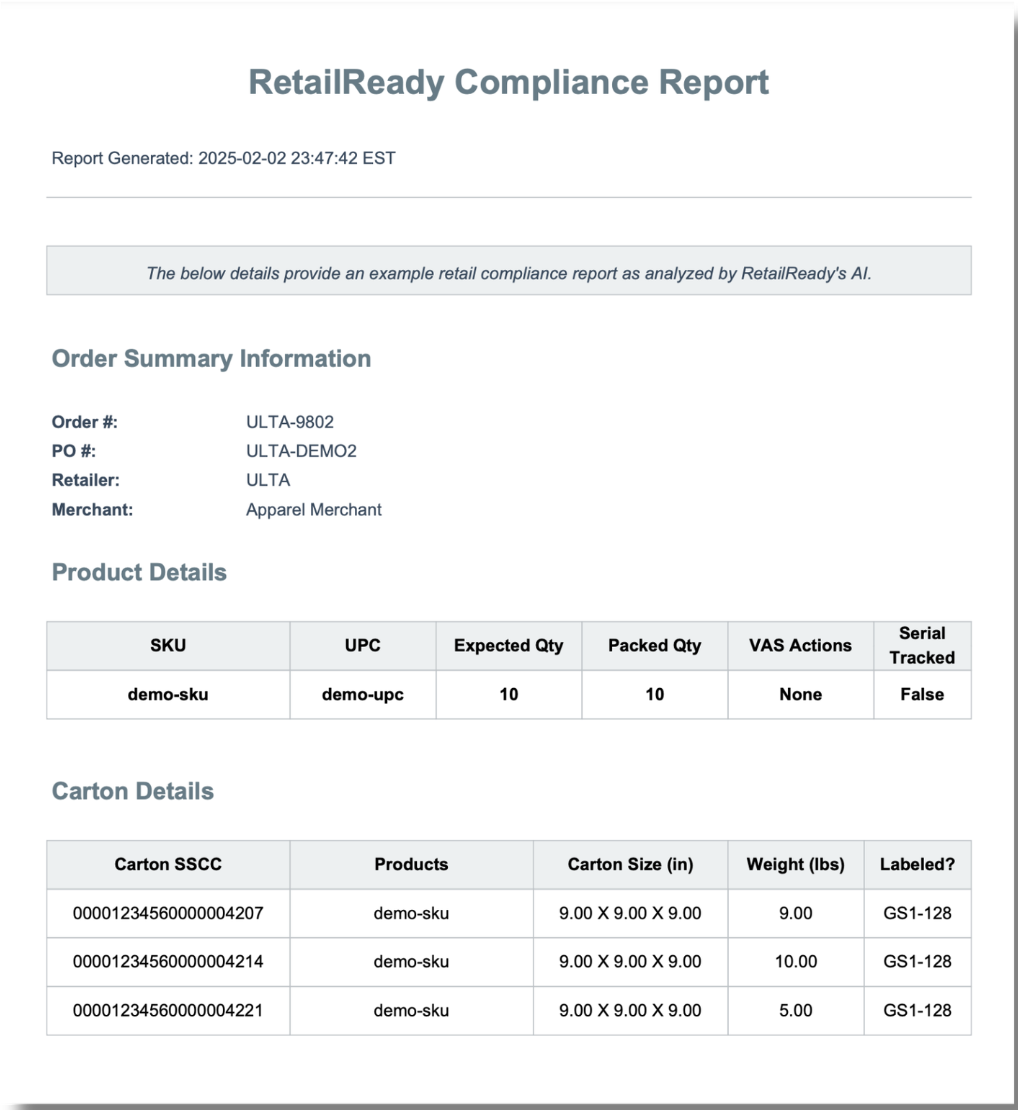Select the Report Generated timestamp line
Viewport: 1018px width, 1110px height.
pos(223,158)
